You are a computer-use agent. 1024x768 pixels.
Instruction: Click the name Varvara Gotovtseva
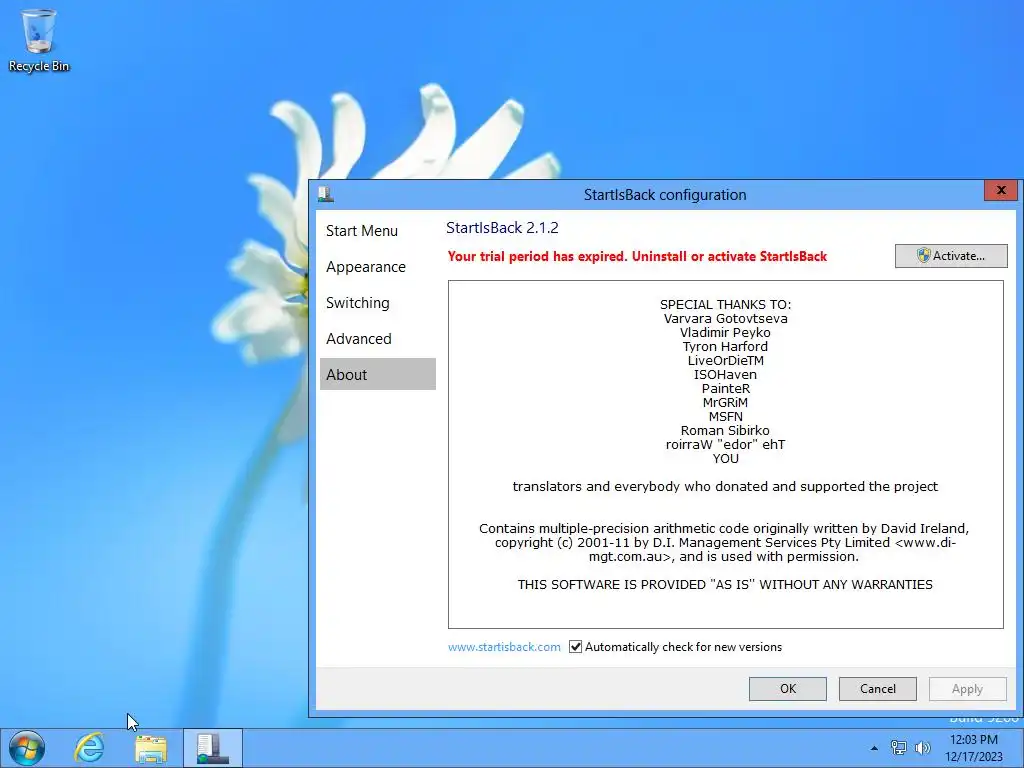click(x=726, y=319)
